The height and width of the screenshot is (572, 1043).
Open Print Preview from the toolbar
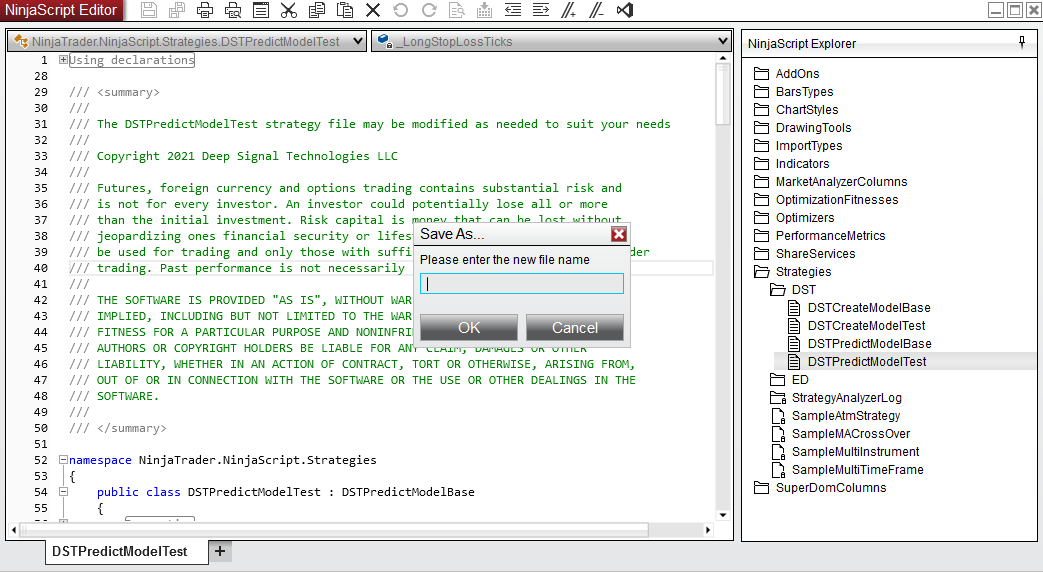point(233,10)
